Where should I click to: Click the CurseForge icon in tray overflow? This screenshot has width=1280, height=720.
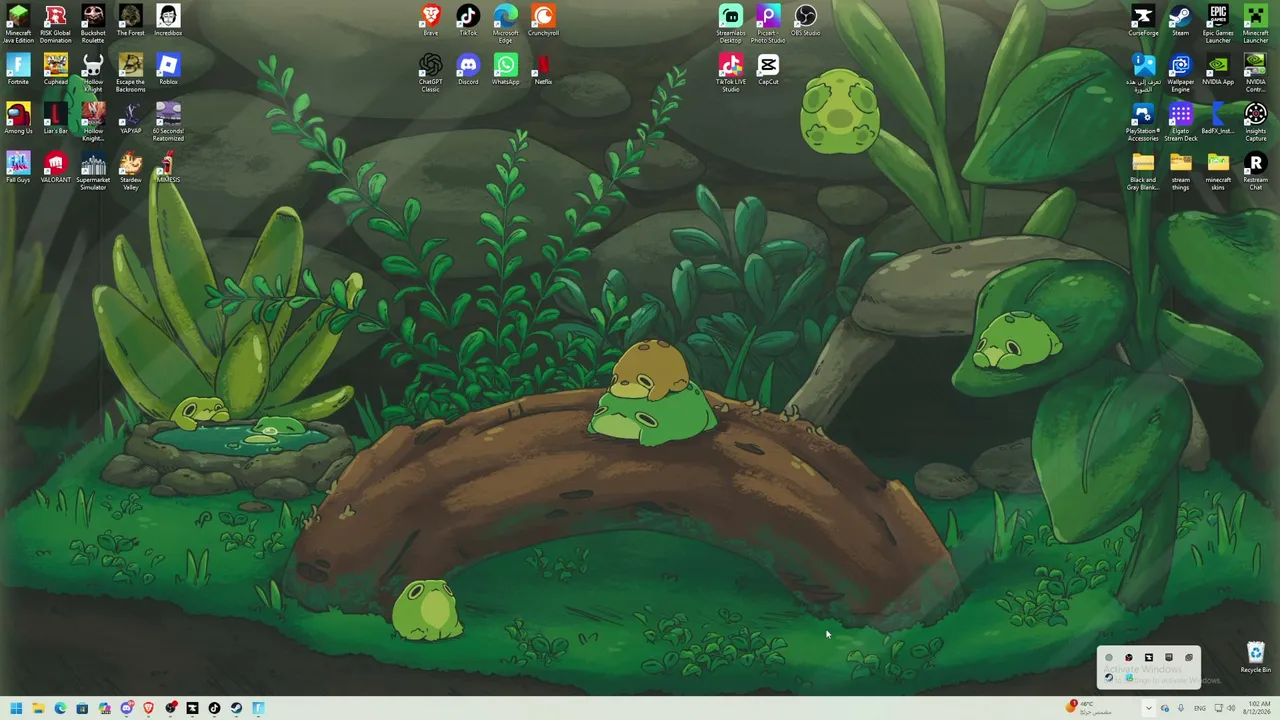click(1148, 657)
